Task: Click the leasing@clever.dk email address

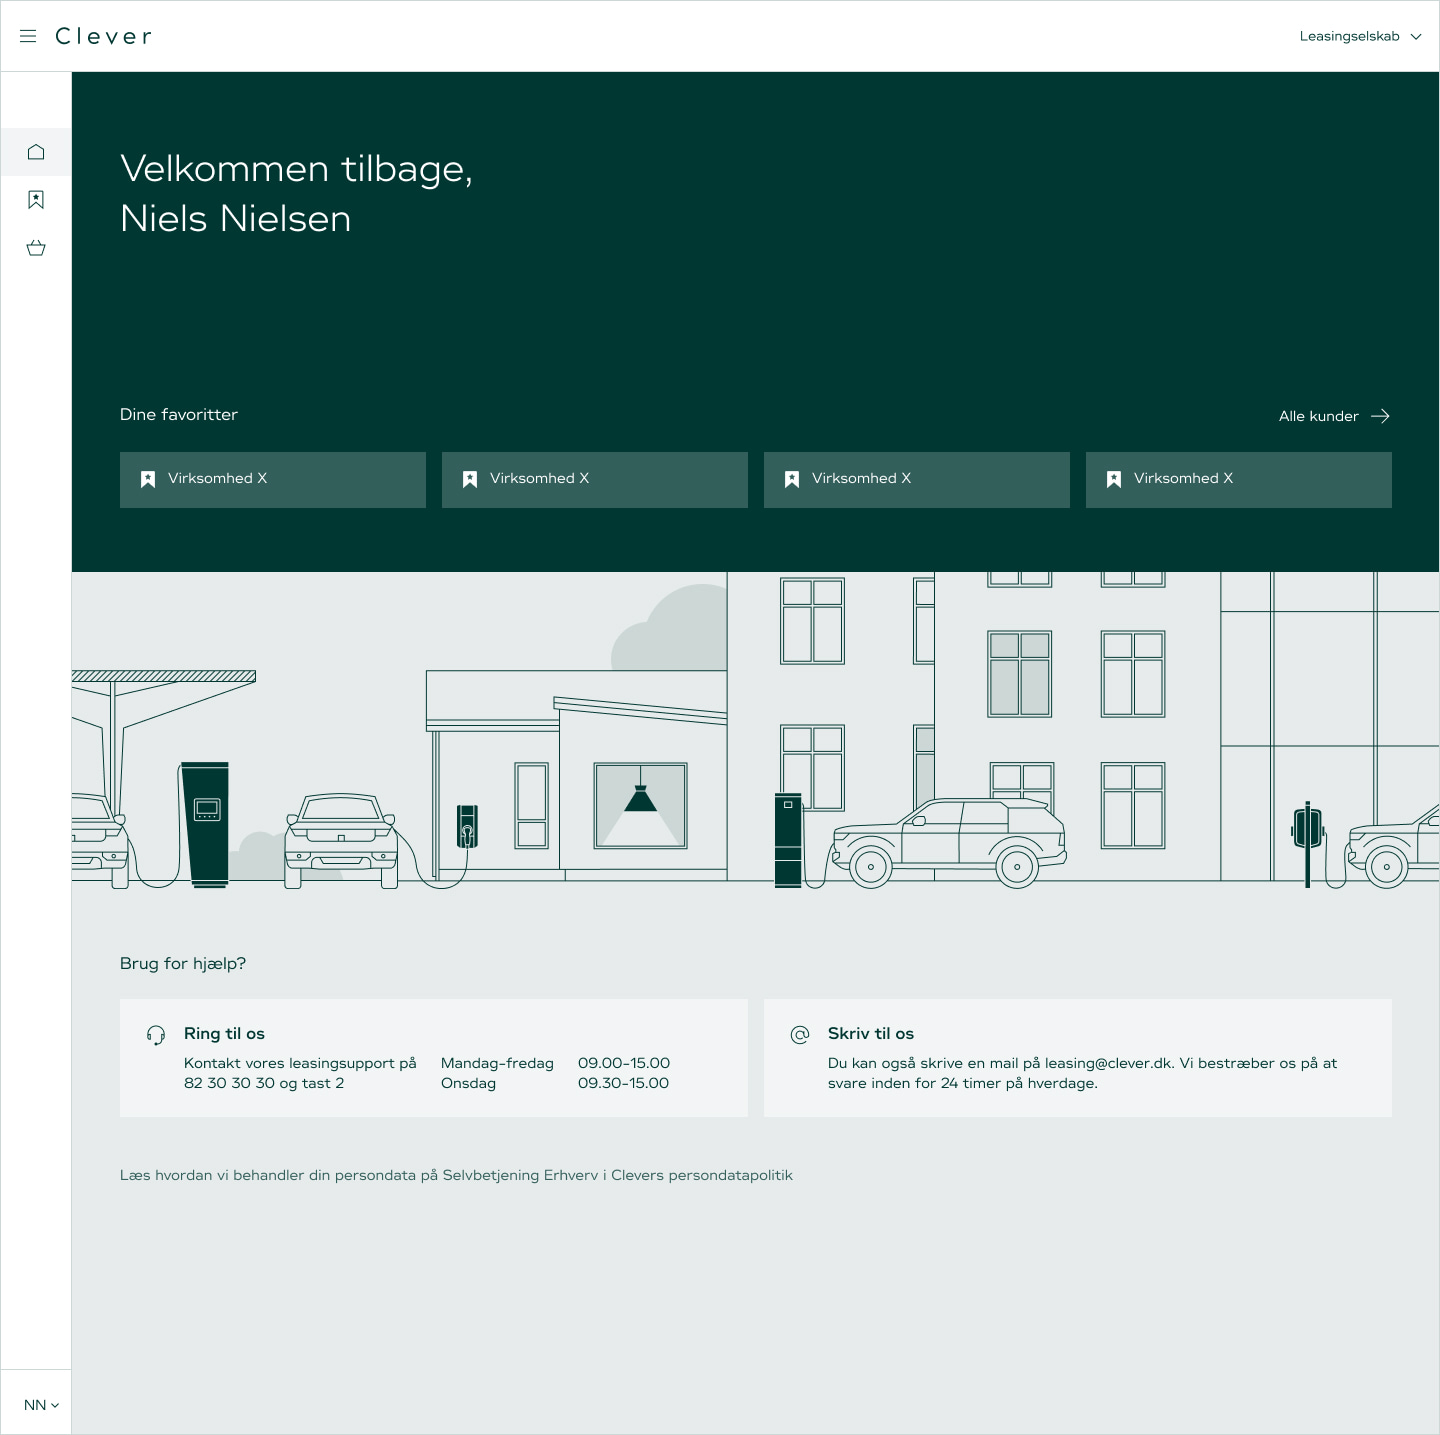Action: click(x=1108, y=1063)
